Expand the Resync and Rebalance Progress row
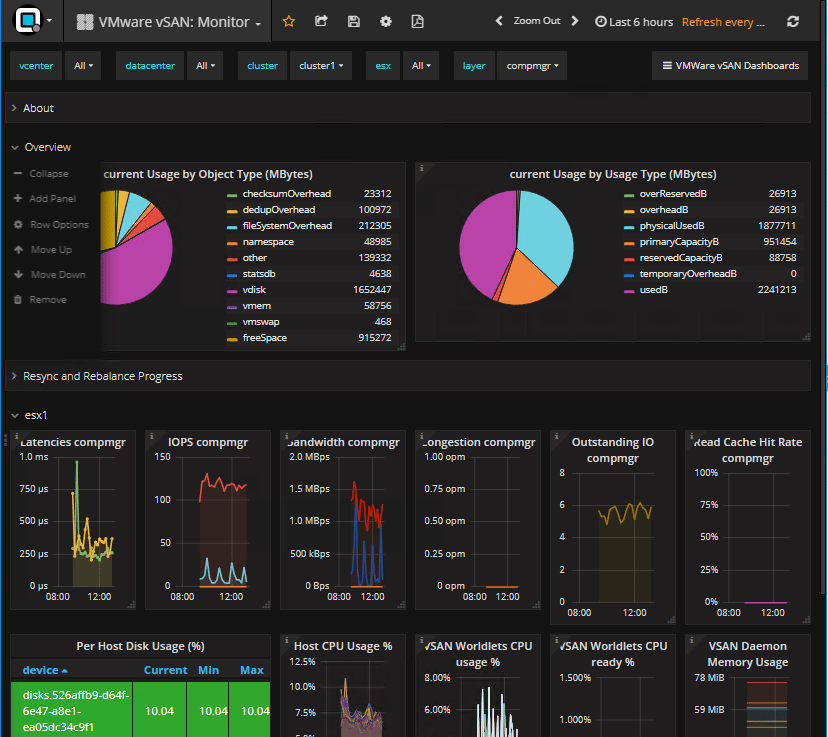Image resolution: width=828 pixels, height=737 pixels. coord(102,376)
